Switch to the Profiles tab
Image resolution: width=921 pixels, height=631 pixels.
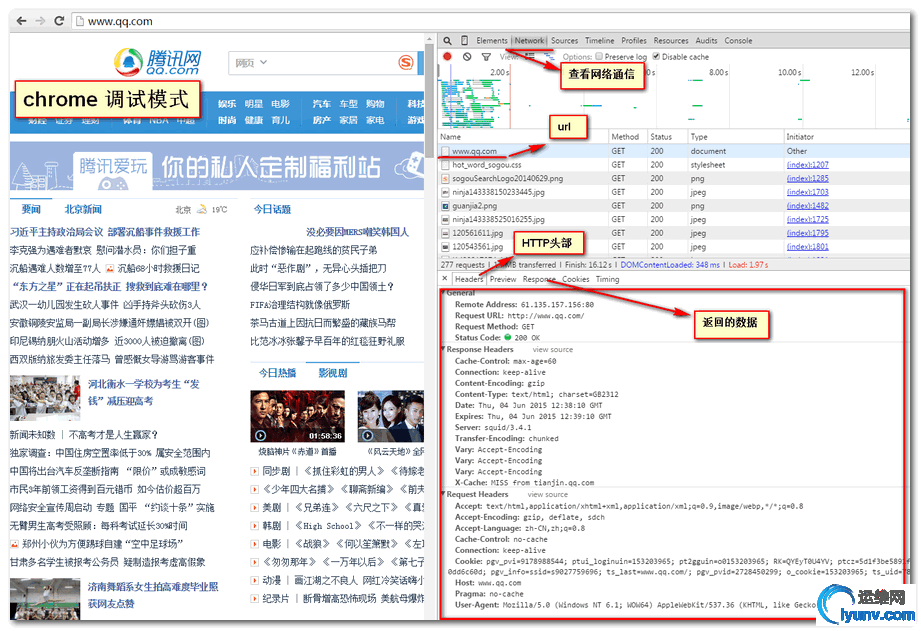click(634, 41)
